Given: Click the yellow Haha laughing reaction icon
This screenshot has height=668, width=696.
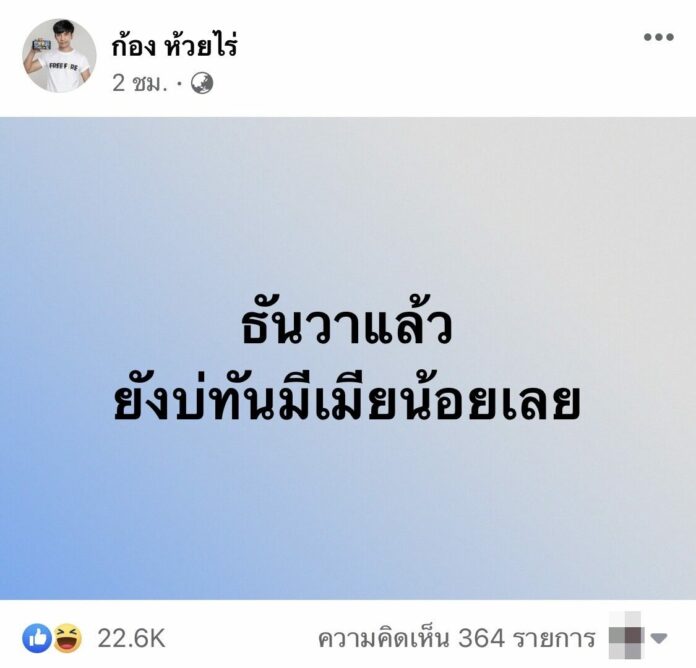Looking at the screenshot, I should (x=67, y=638).
